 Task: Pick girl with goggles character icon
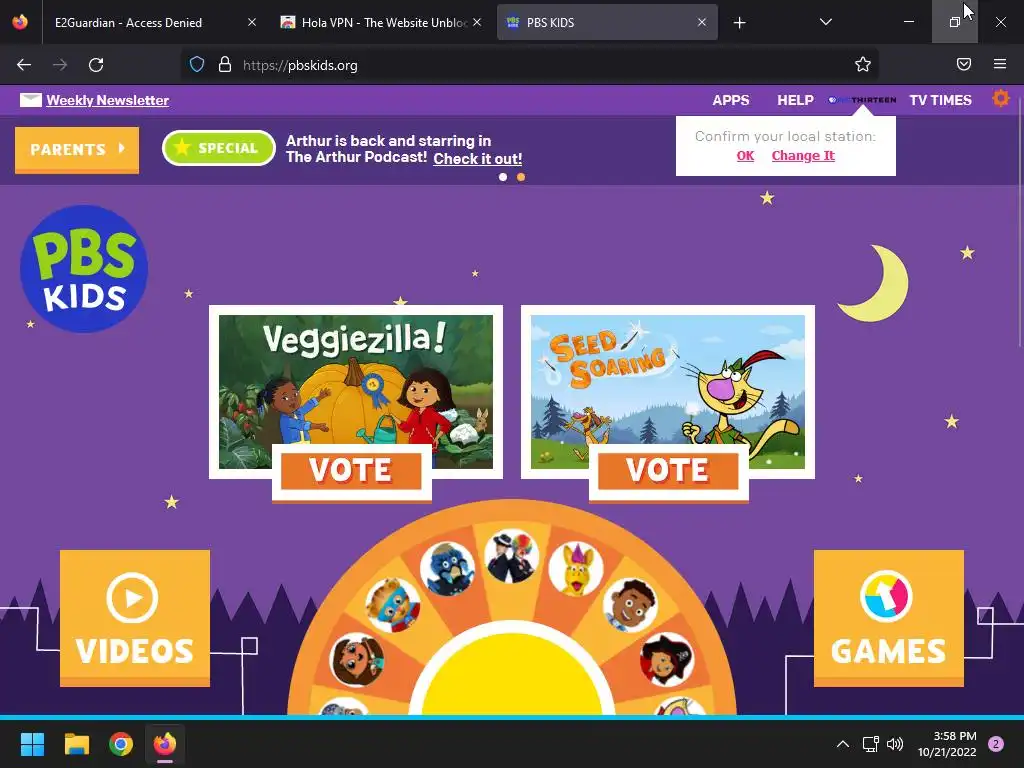357,660
